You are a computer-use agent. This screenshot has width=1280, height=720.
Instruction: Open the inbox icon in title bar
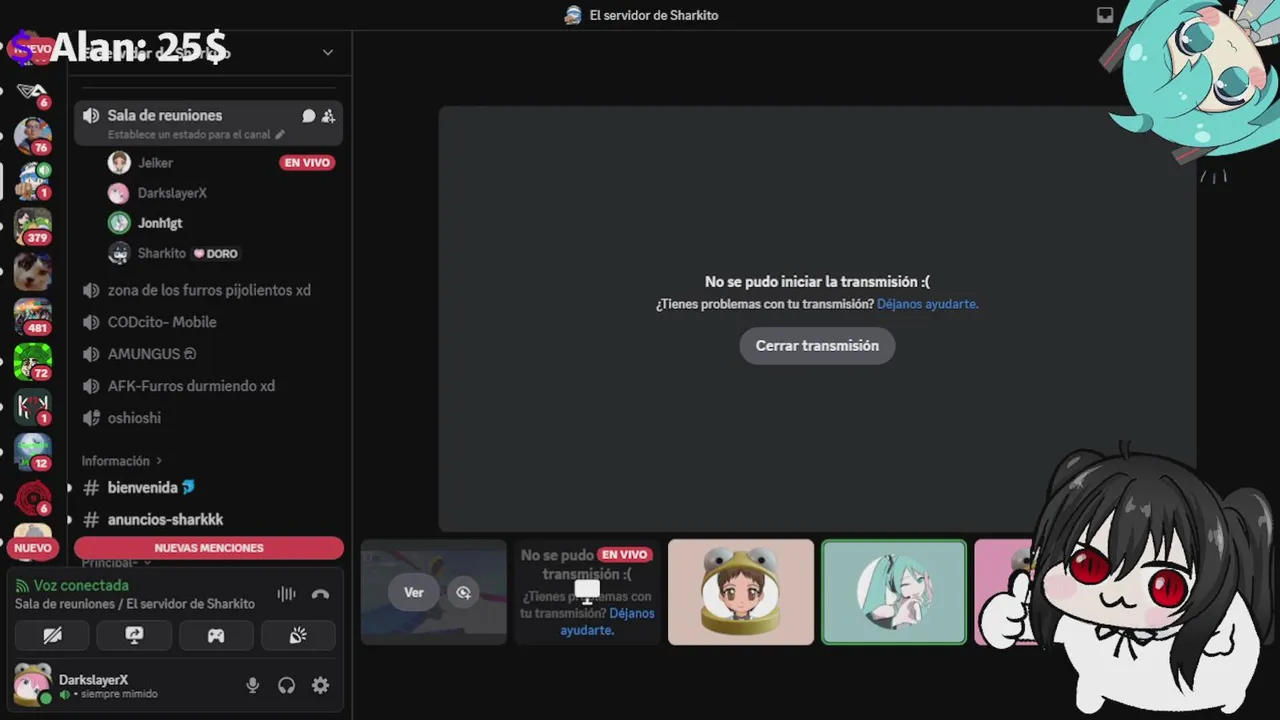pyautogui.click(x=1105, y=15)
